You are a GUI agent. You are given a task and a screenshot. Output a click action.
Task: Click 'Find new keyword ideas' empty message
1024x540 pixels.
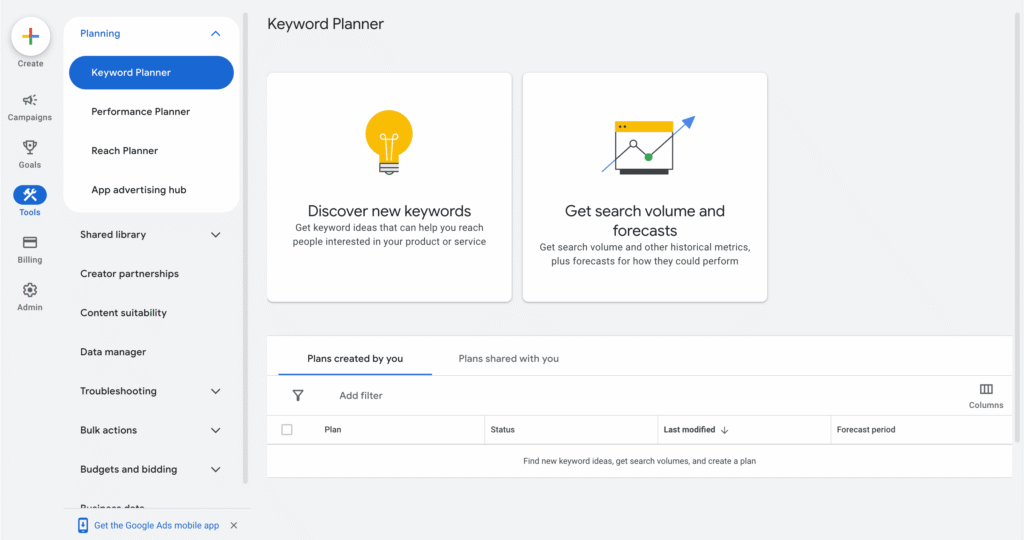[x=639, y=461]
